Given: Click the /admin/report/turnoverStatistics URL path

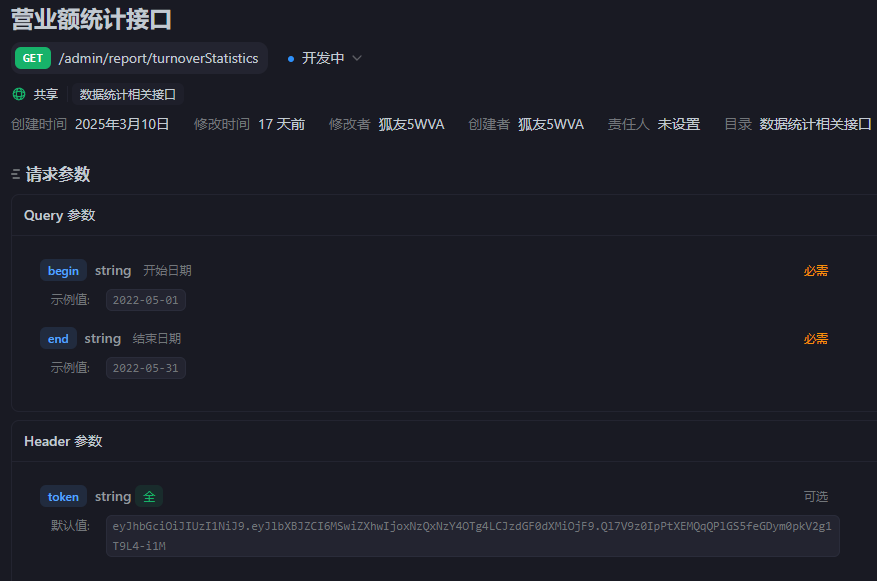Looking at the screenshot, I should coord(158,58).
